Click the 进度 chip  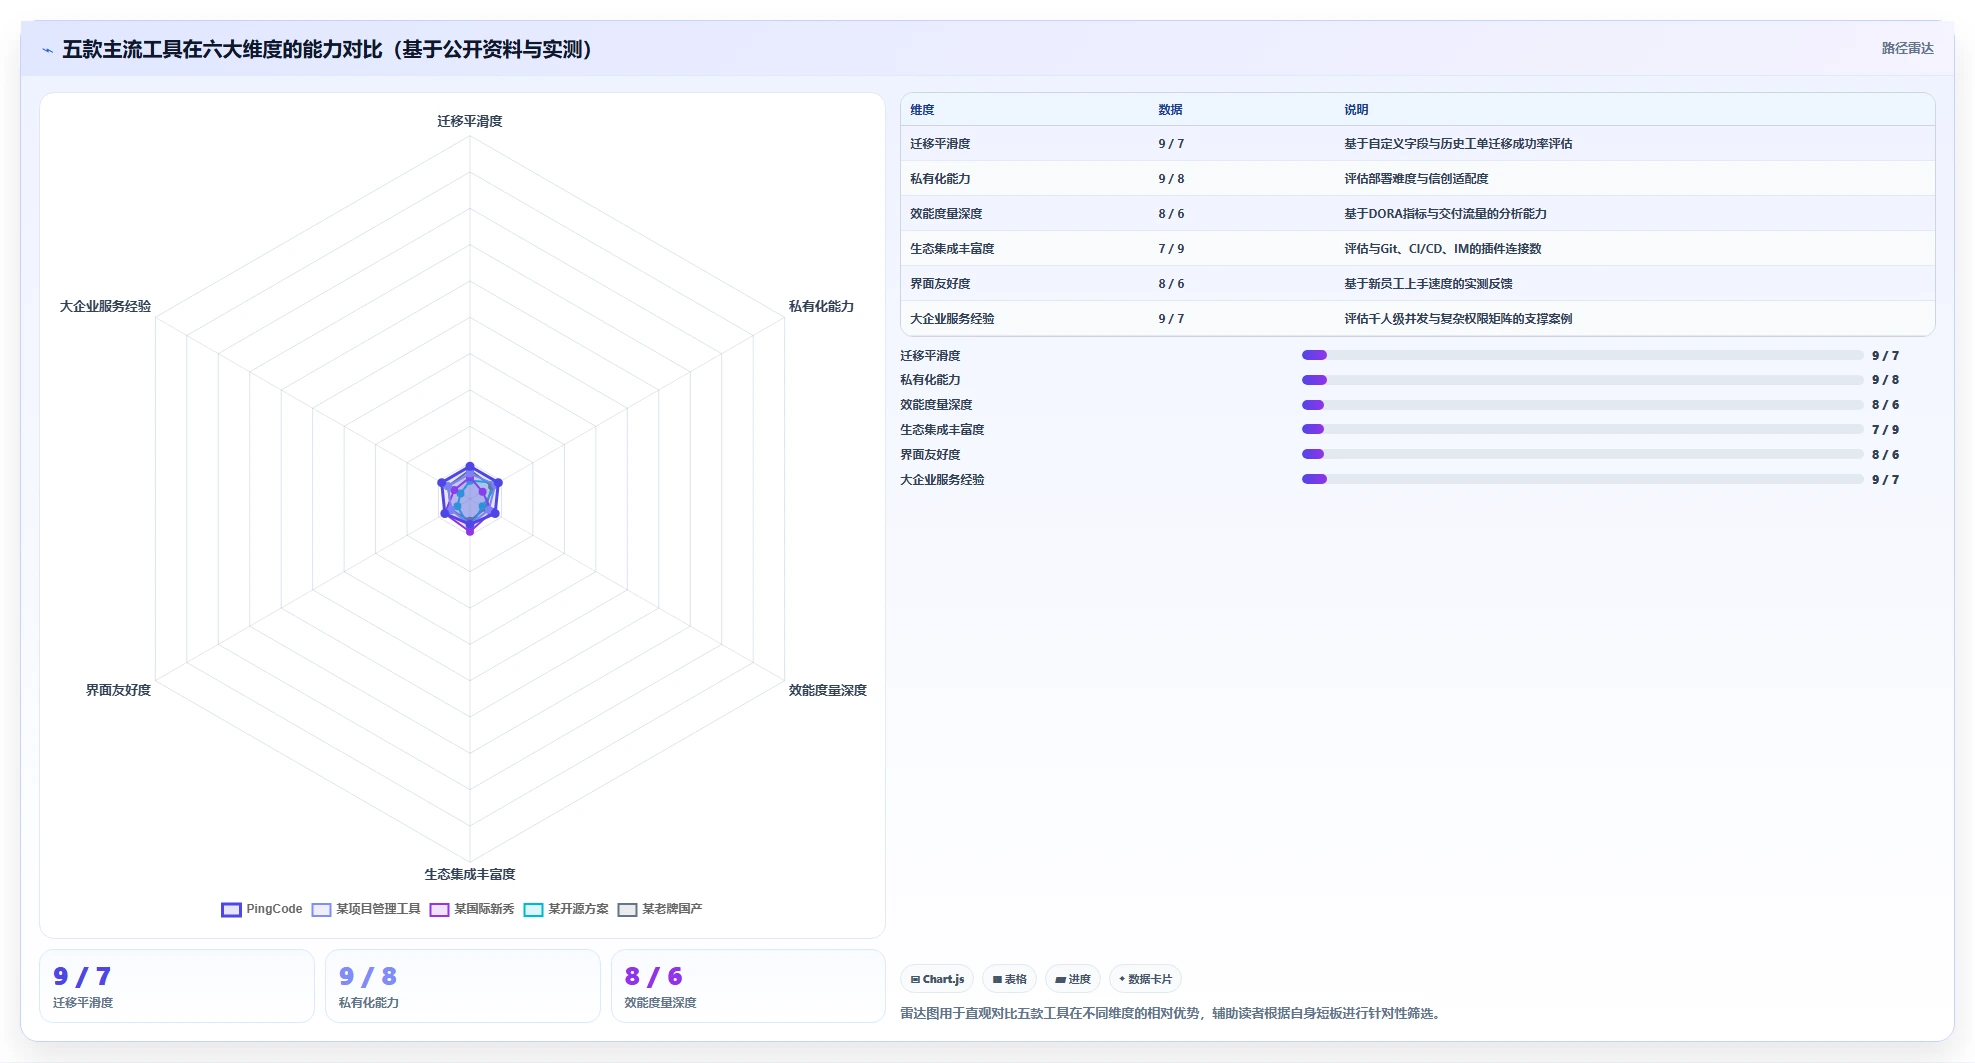[x=1073, y=979]
